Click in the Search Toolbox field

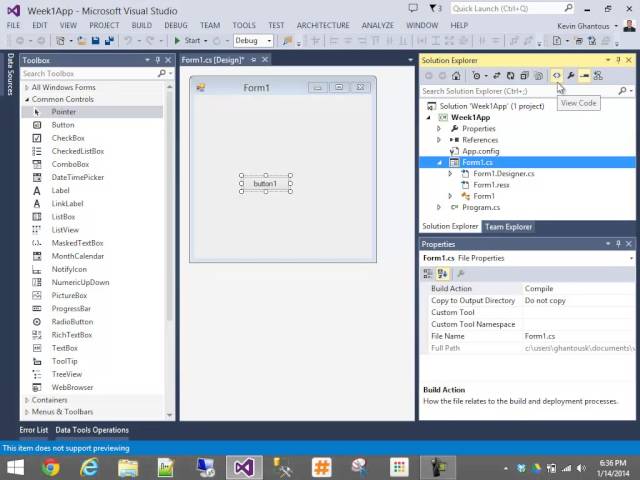coord(90,73)
